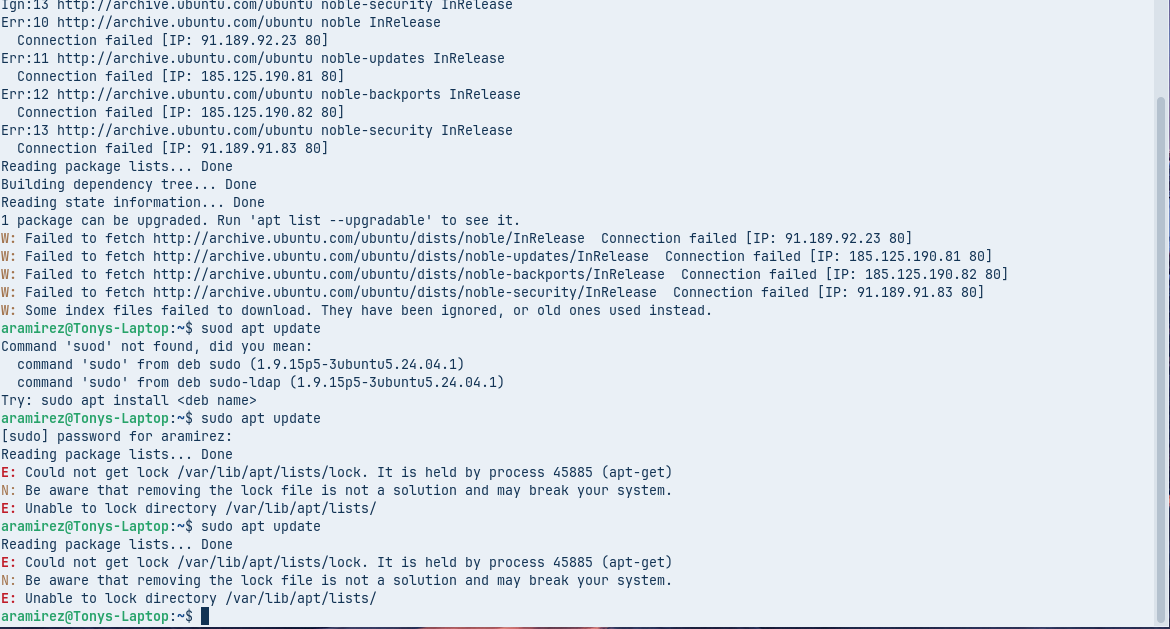
Task: Click the '[sudo] password for aramirez:' line
Action: tap(116, 437)
